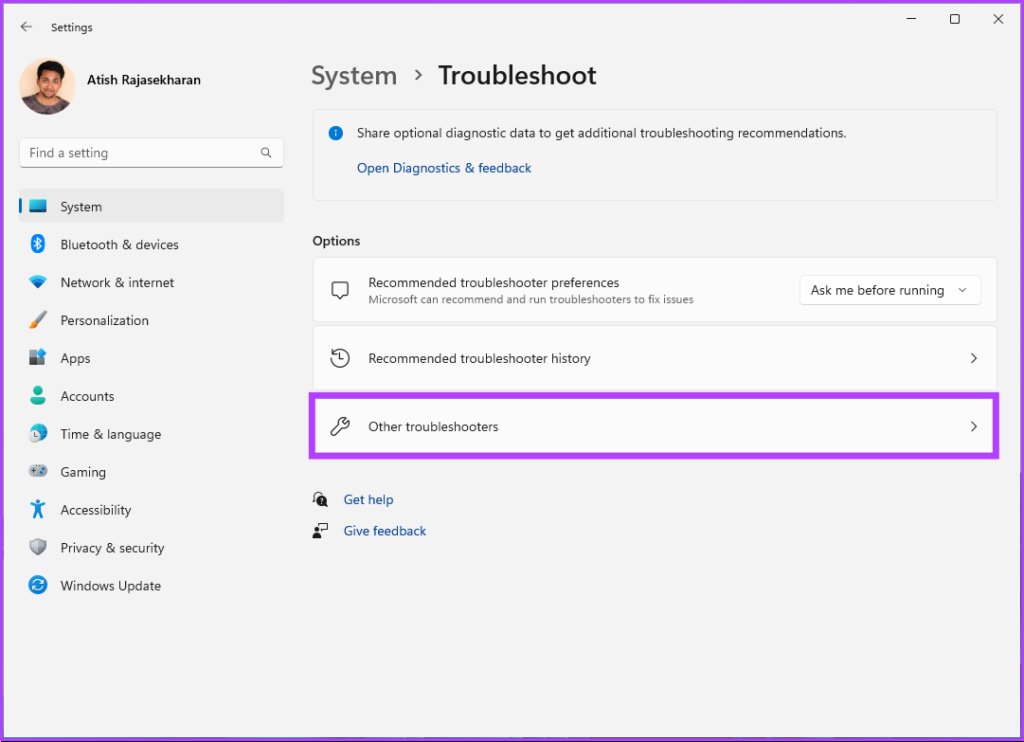Viewport: 1024px width, 742px height.
Task: Click the System breadcrumb in the title
Action: (354, 76)
